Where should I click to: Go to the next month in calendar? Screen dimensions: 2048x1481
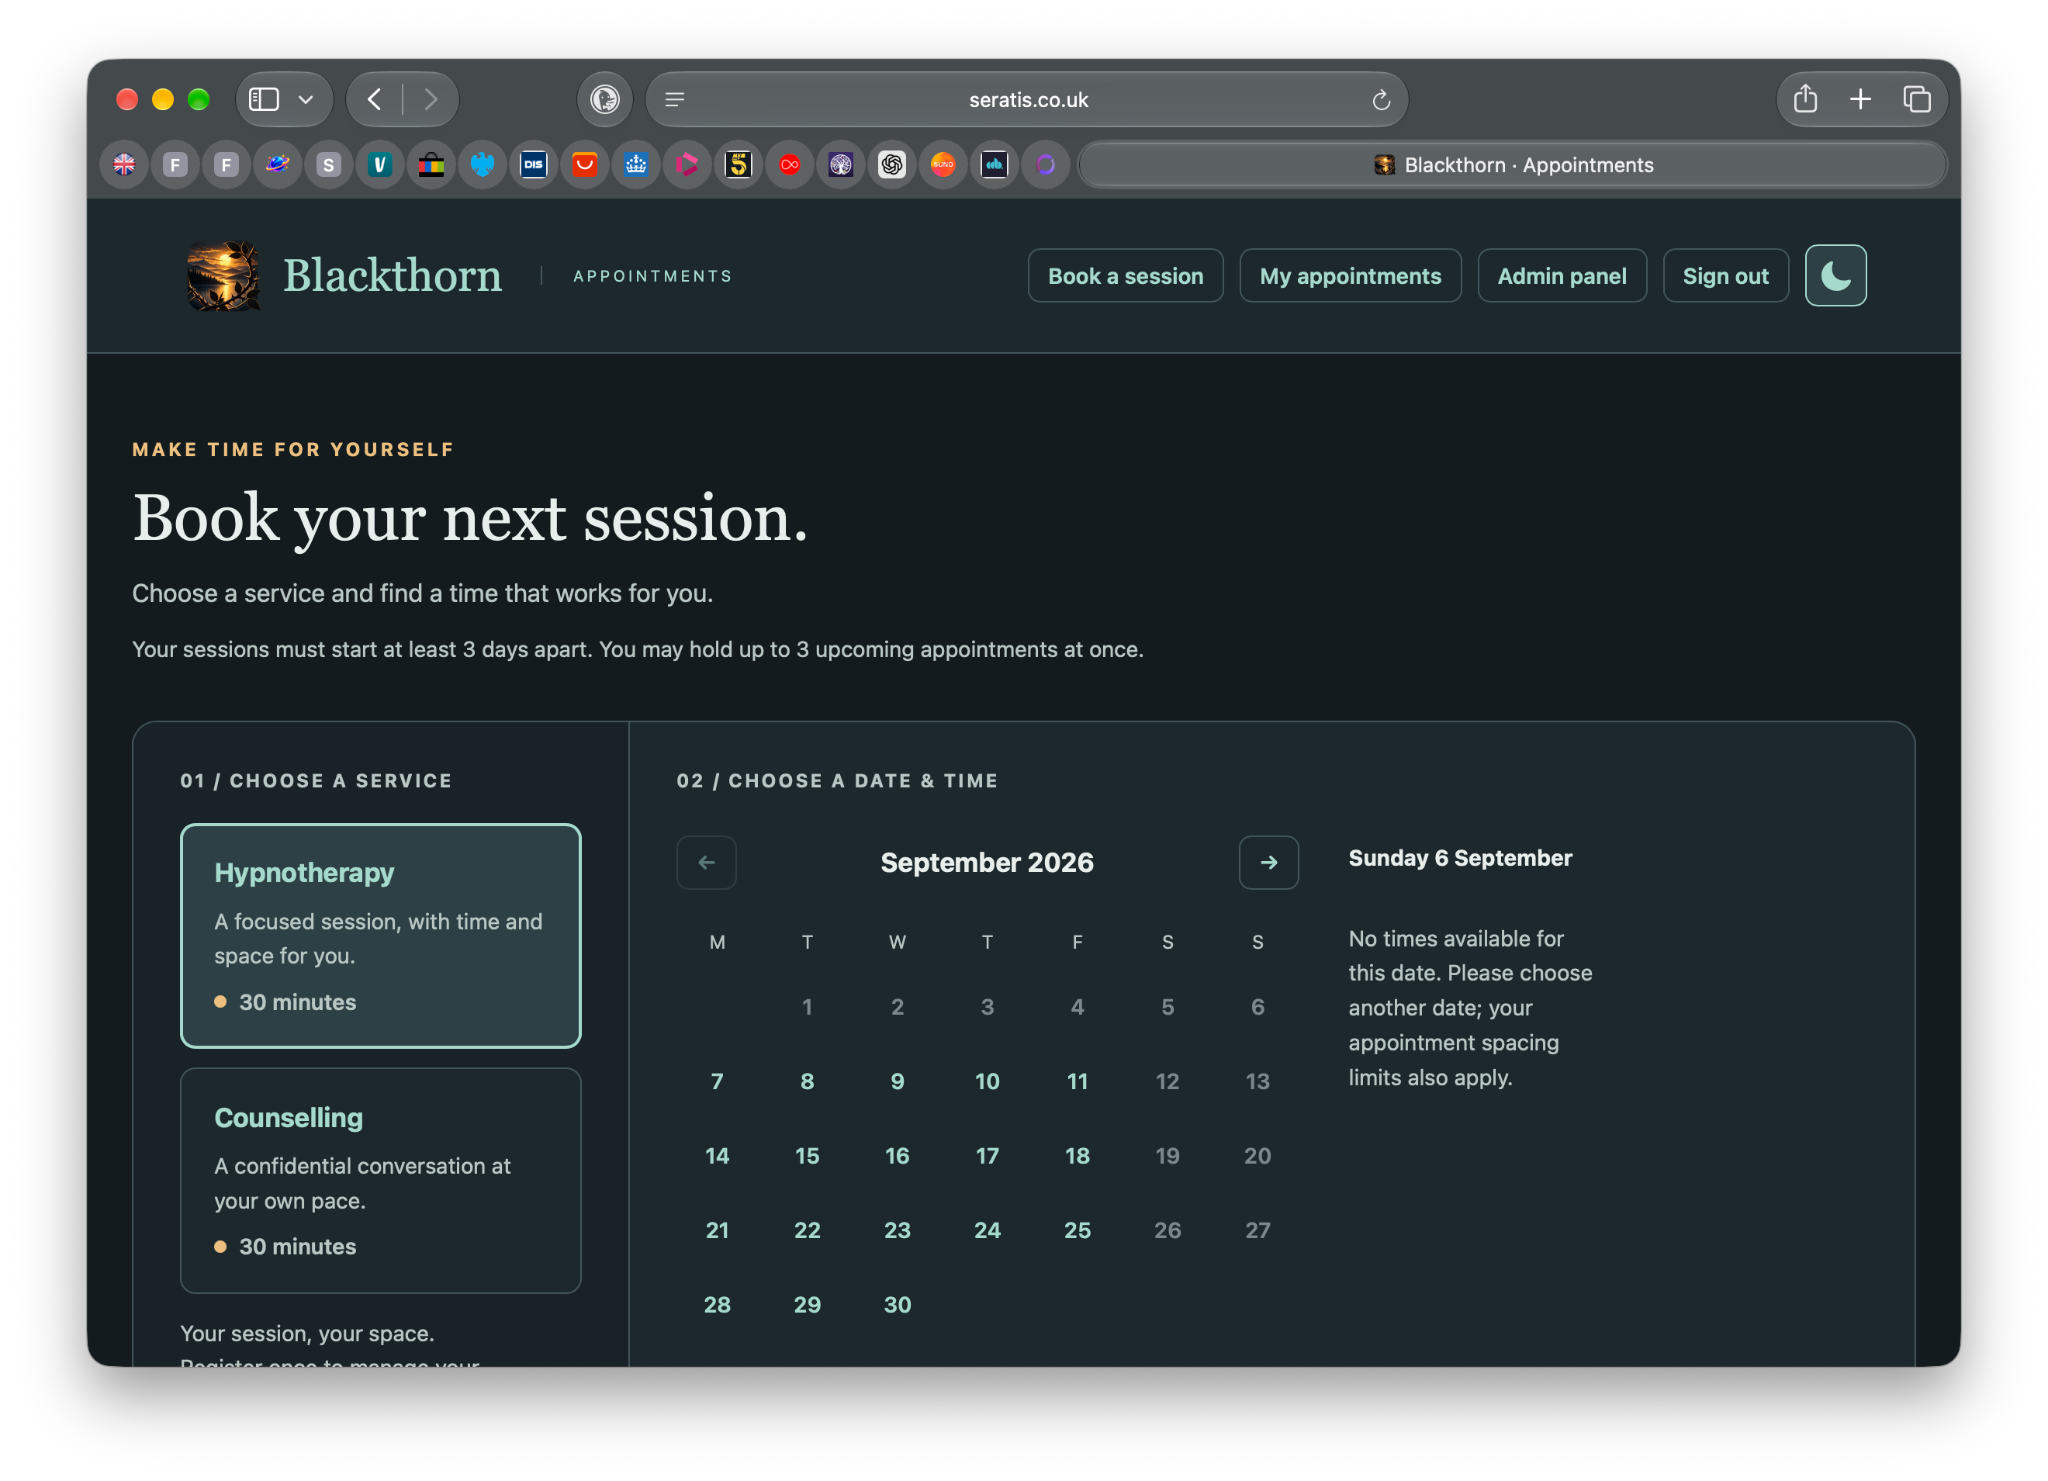(x=1268, y=862)
